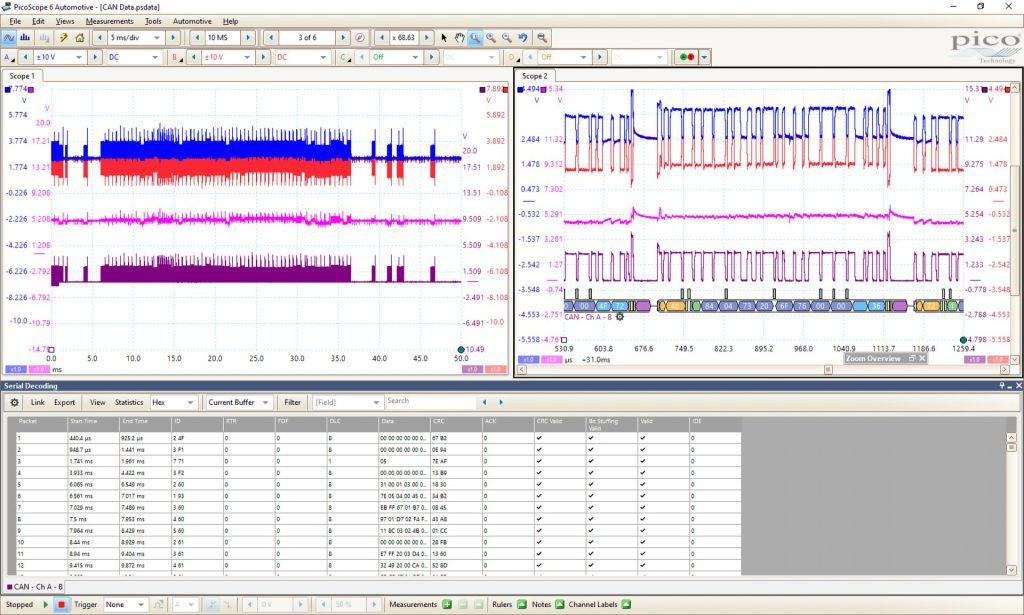This screenshot has height=615, width=1024.
Task: Open the buffer navigator compass icon
Action: (360, 38)
